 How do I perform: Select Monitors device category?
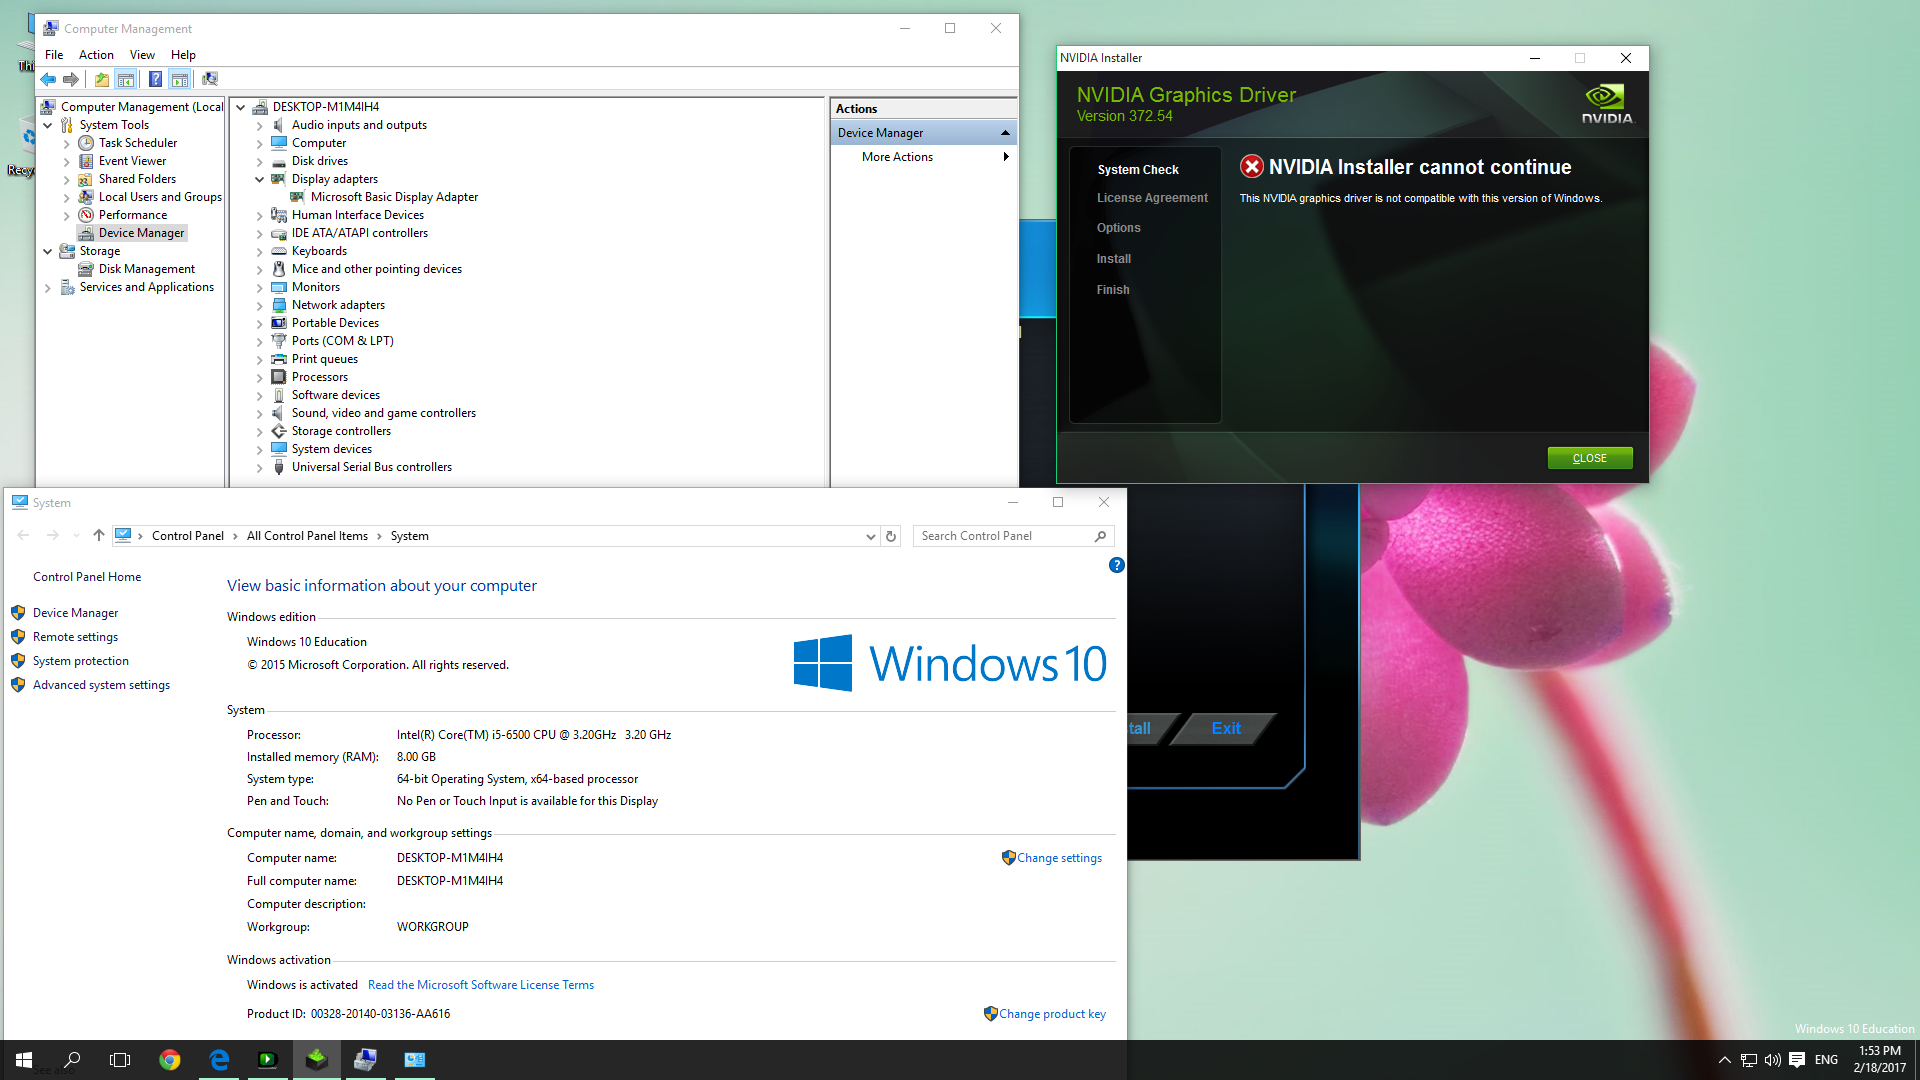coord(316,287)
